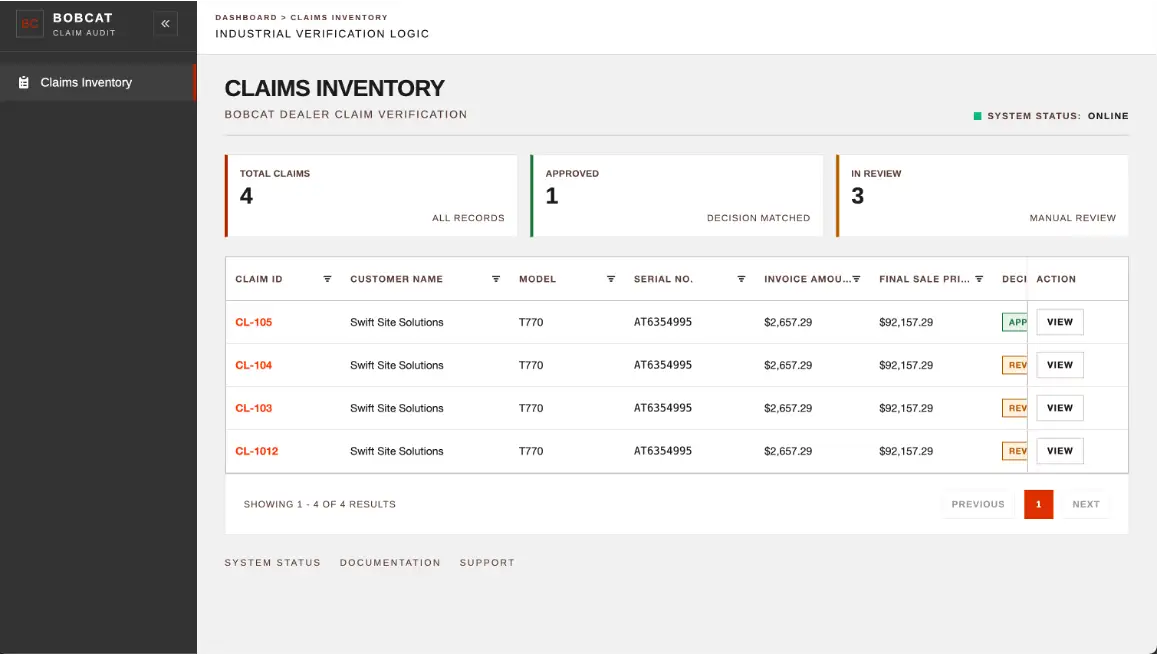This screenshot has width=1158, height=654.
Task: Open the Serial No. column filter
Action: (741, 279)
